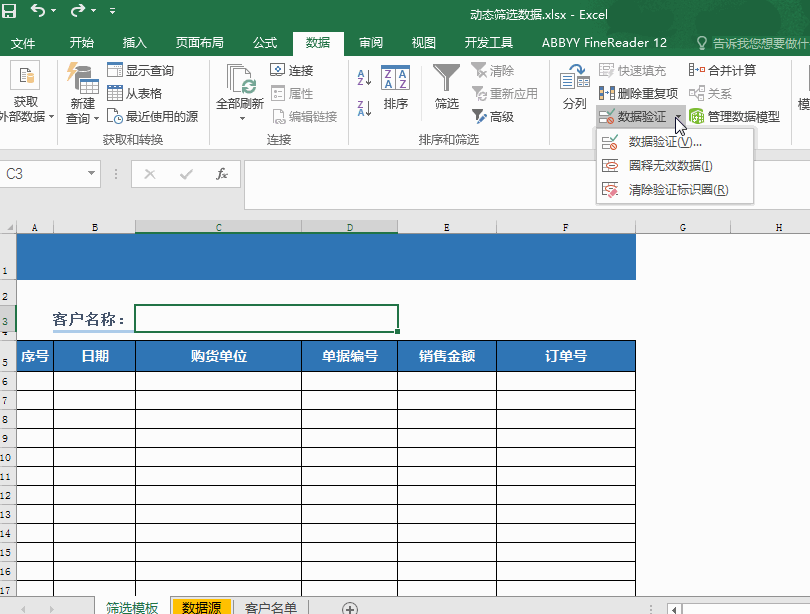Click 显示查询 button
Screen dimensions: 810x614
pyautogui.click(x=141, y=70)
